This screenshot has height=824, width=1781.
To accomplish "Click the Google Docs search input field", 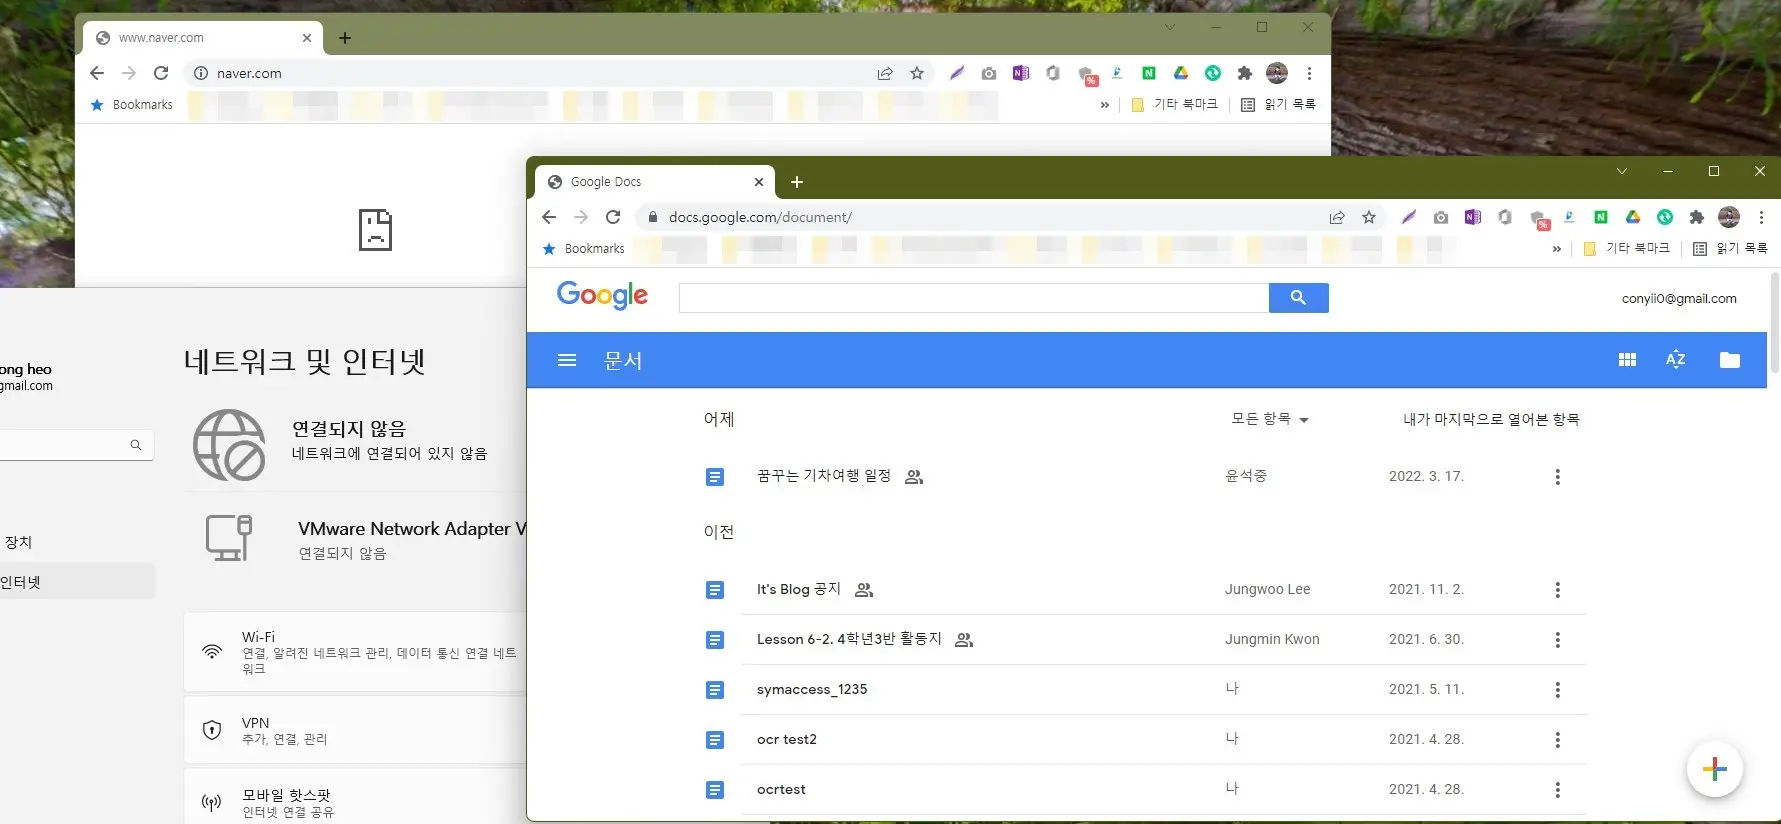I will click(x=974, y=297).
